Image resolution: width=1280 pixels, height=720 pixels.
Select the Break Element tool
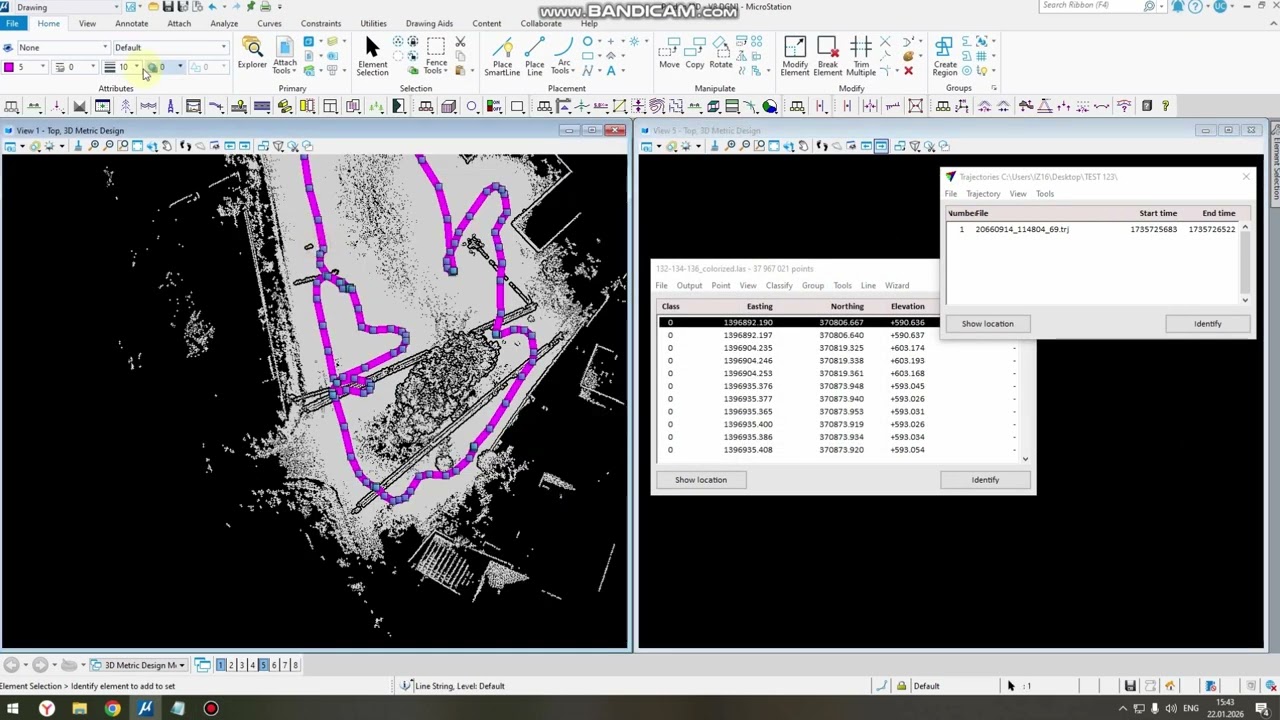[x=827, y=56]
